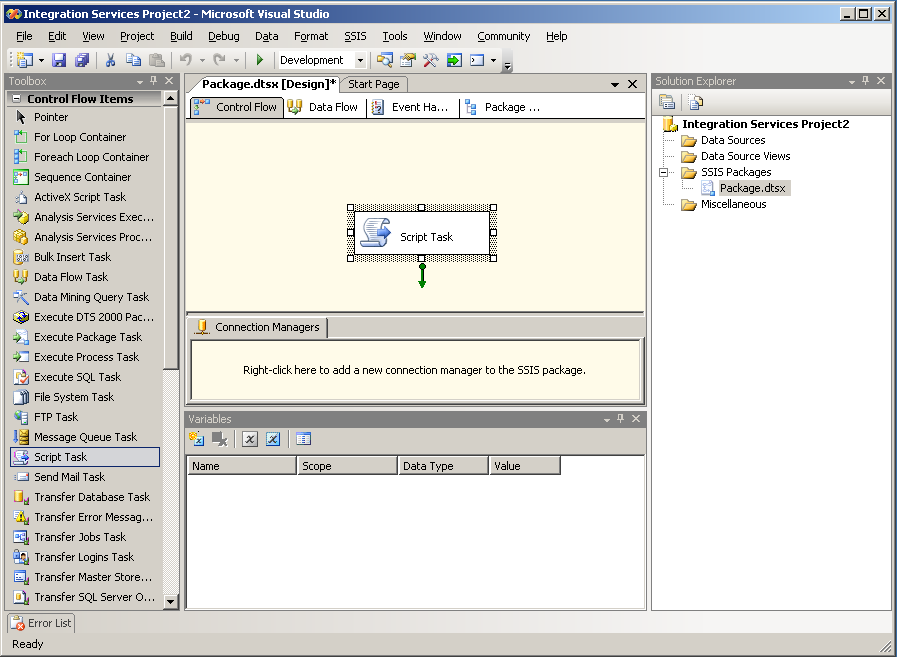897x657 pixels.
Task: Click the Undo toolbar icon
Action: coord(185,60)
